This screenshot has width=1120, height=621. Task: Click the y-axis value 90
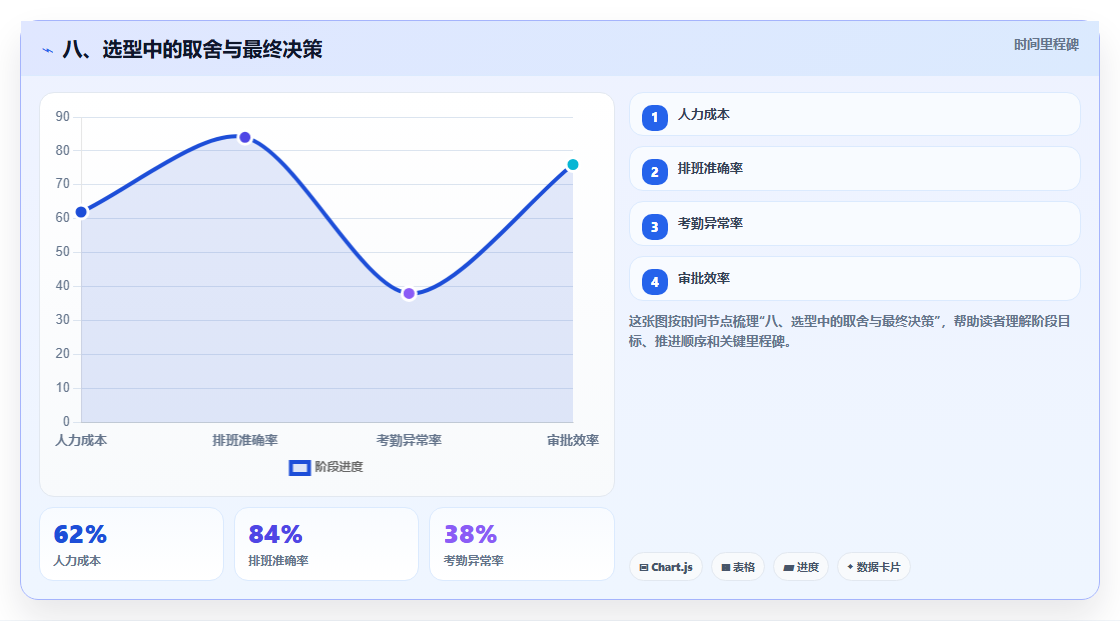(63, 116)
